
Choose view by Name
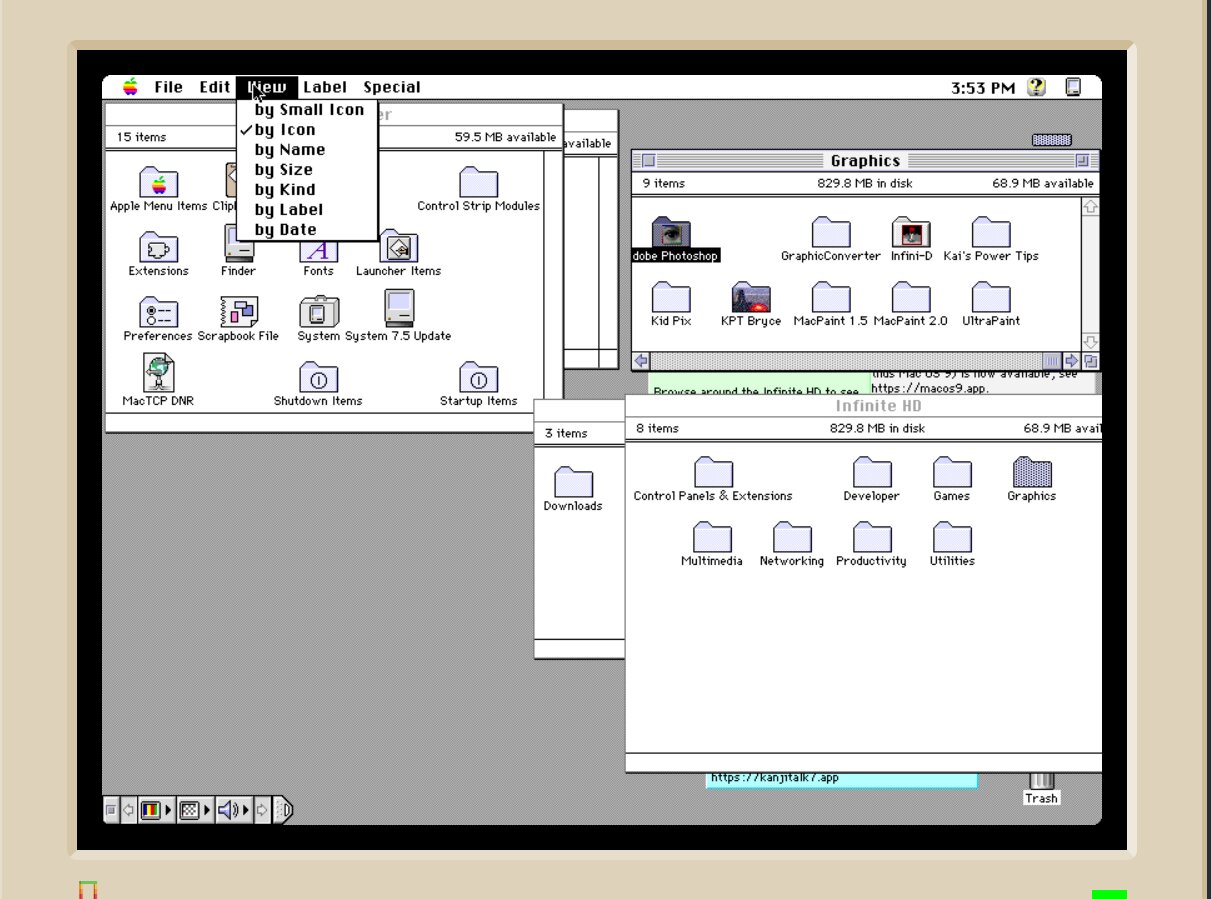pos(308,150)
